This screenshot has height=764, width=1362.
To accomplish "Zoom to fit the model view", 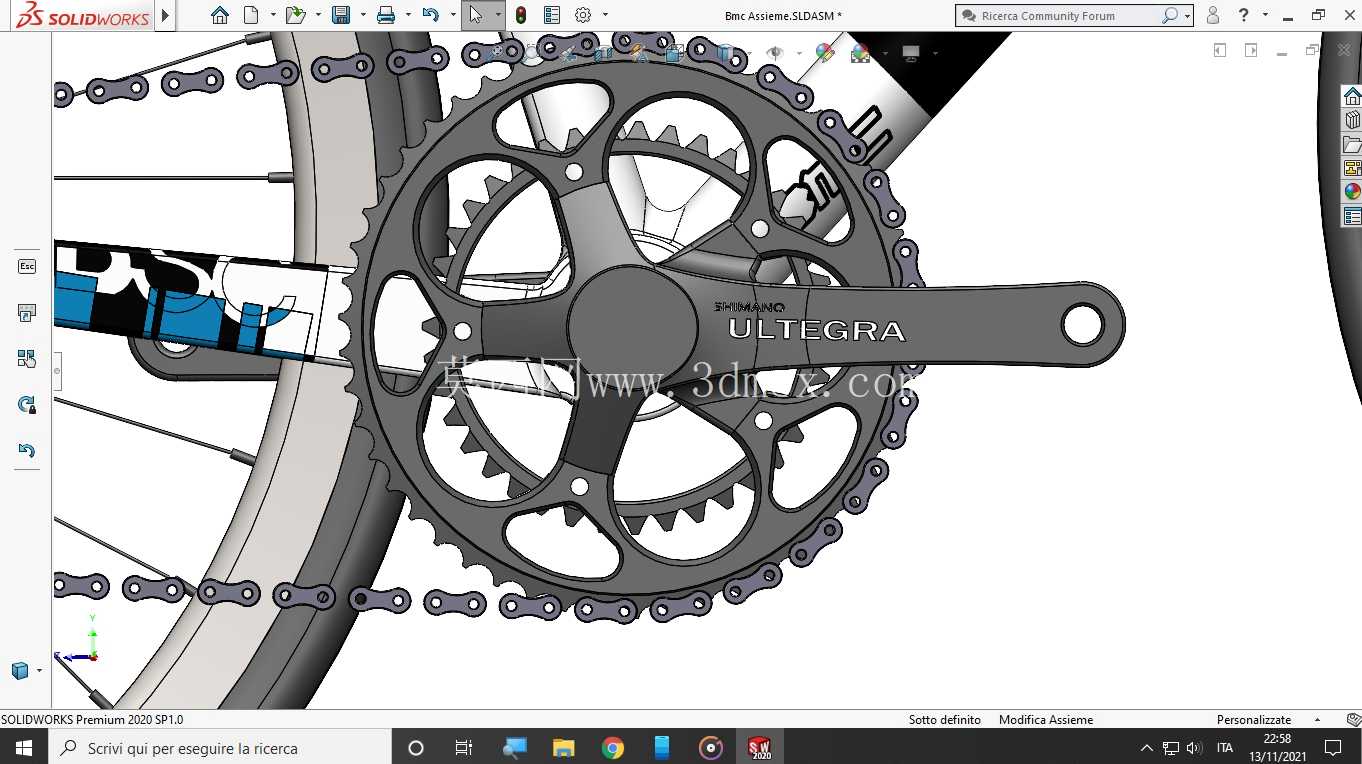I will click(497, 53).
